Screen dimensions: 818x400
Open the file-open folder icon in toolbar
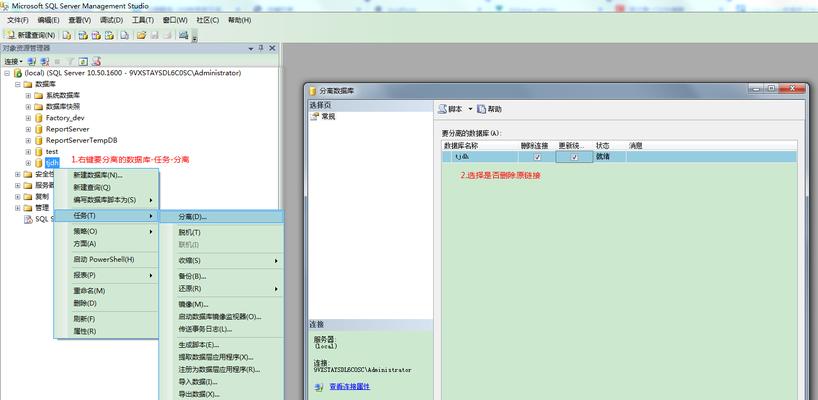pos(141,35)
